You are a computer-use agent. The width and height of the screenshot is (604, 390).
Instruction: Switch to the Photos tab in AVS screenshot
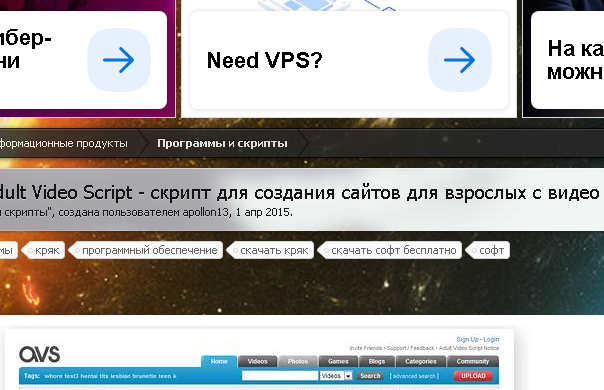(x=298, y=361)
